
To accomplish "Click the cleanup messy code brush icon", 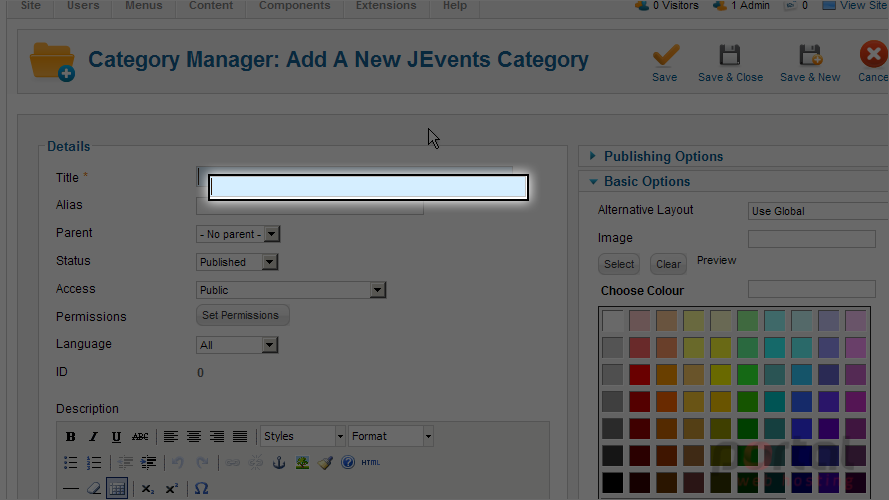I will coord(325,463).
